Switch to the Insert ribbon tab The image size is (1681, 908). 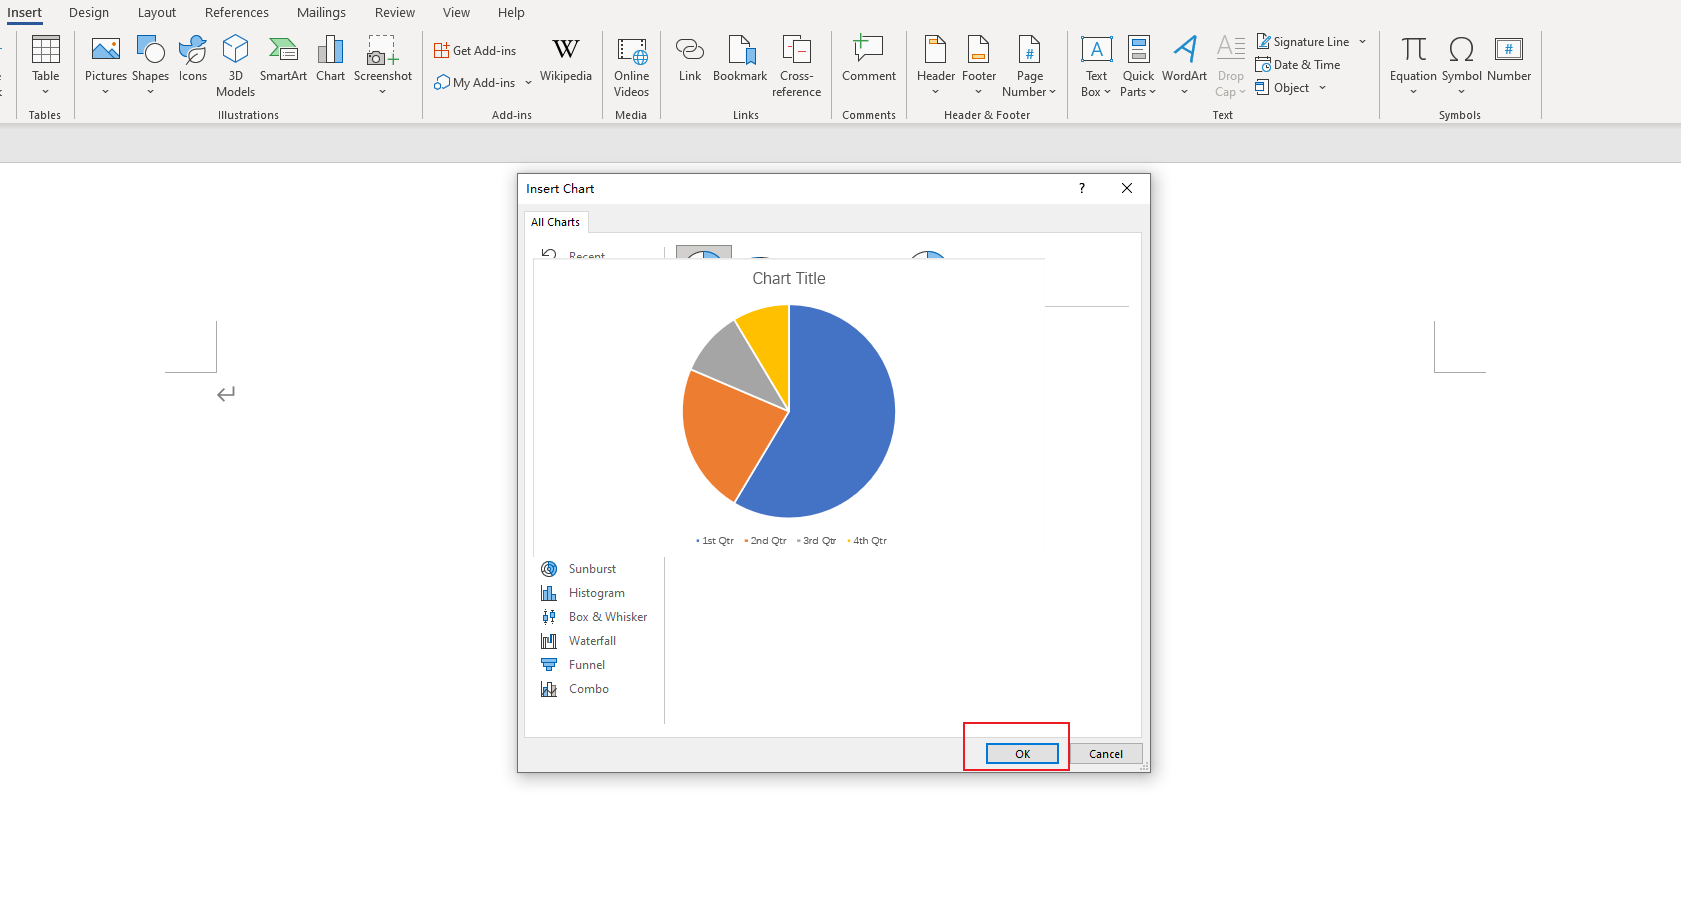coord(25,12)
